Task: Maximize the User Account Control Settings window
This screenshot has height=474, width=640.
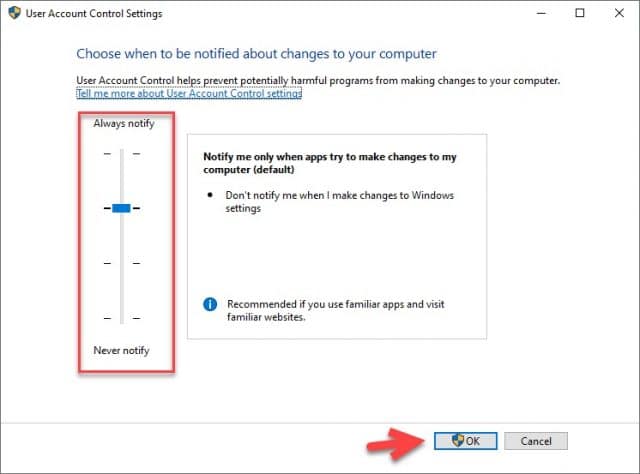Action: click(x=581, y=14)
